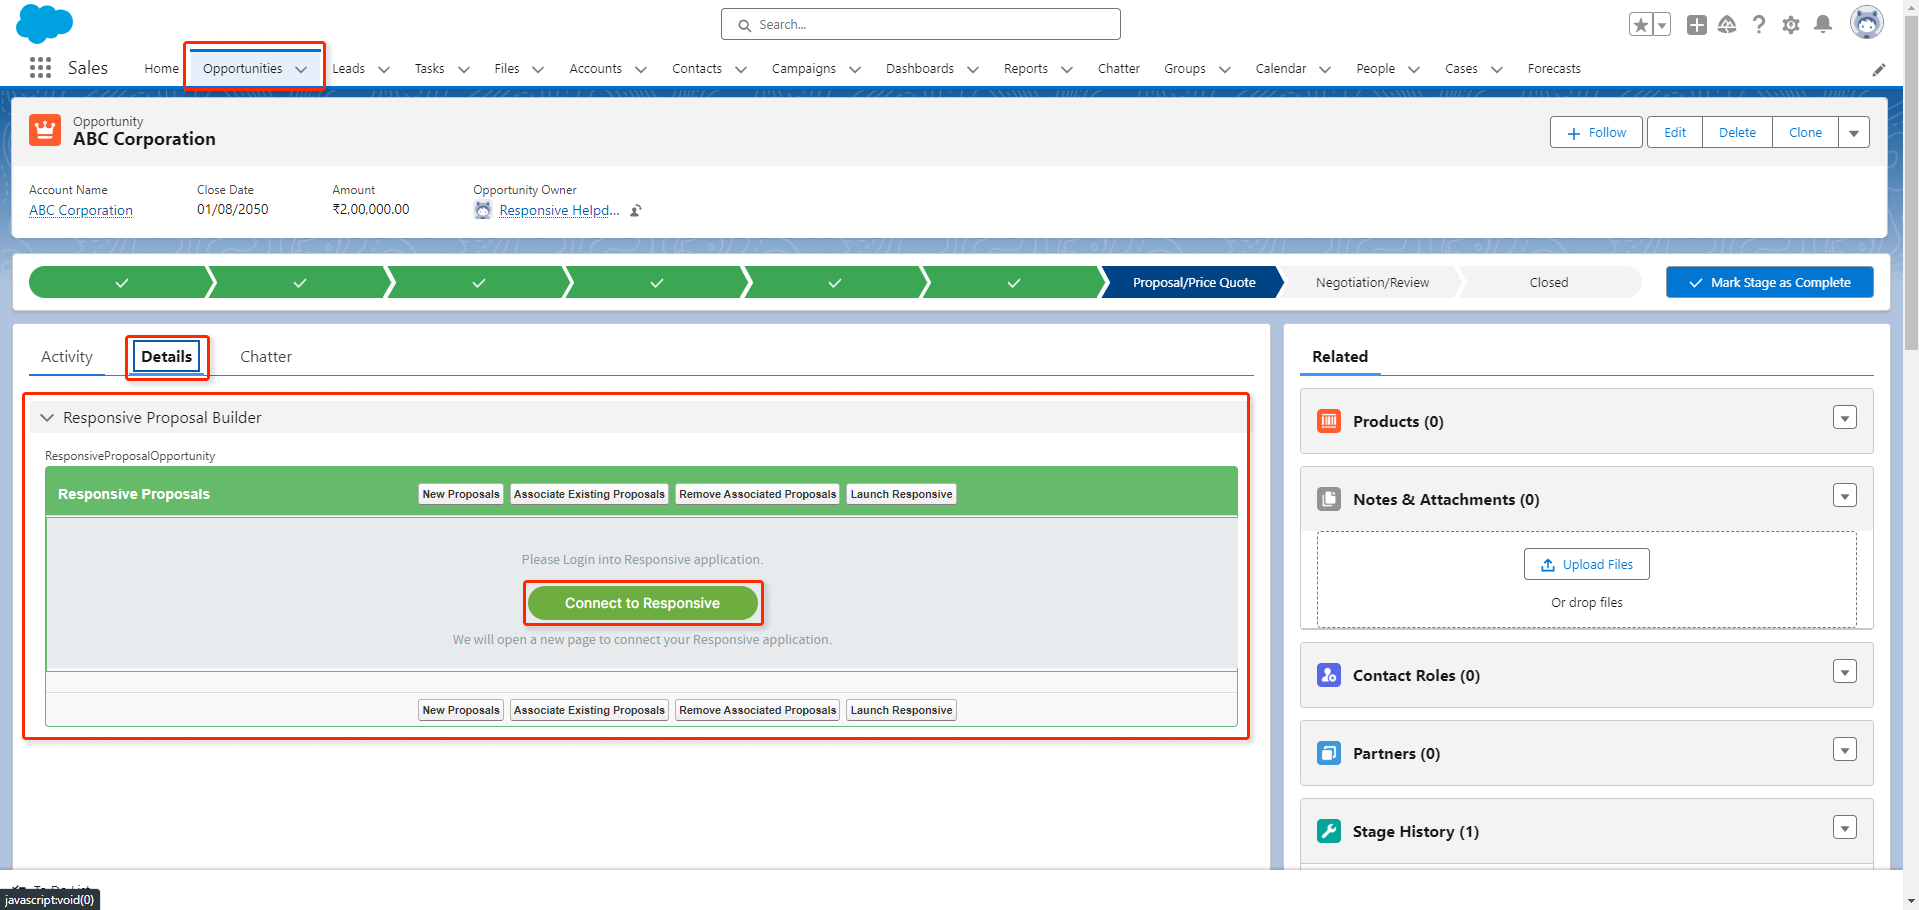The width and height of the screenshot is (1919, 910).
Task: Open the Notifications bell icon
Action: [1823, 25]
